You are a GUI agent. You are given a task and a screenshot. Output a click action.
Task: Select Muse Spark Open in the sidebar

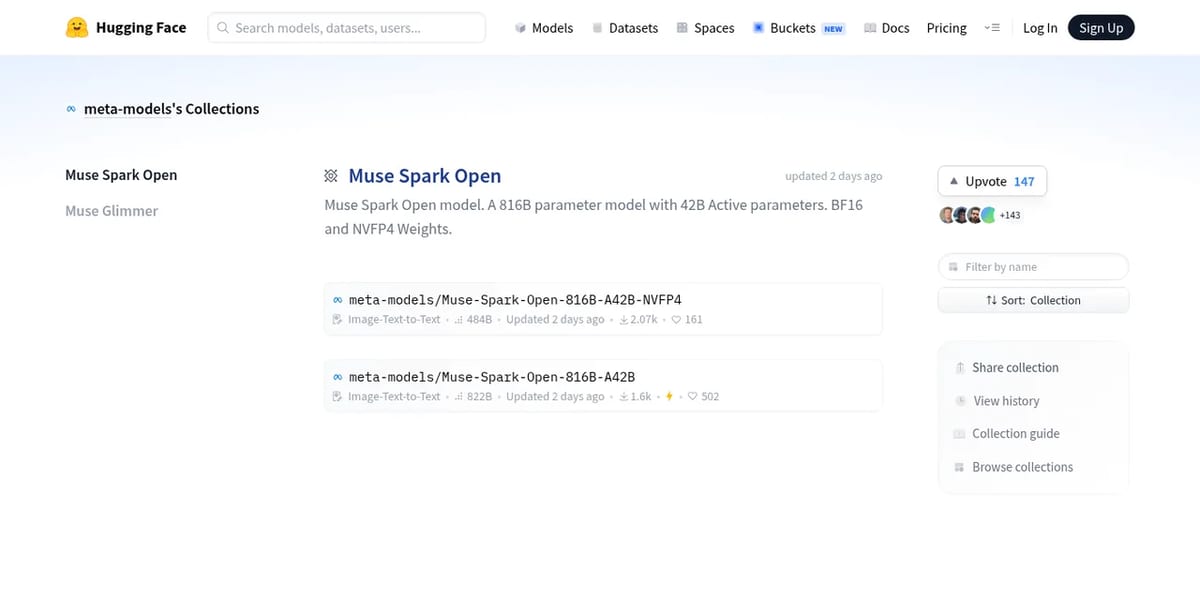point(121,175)
